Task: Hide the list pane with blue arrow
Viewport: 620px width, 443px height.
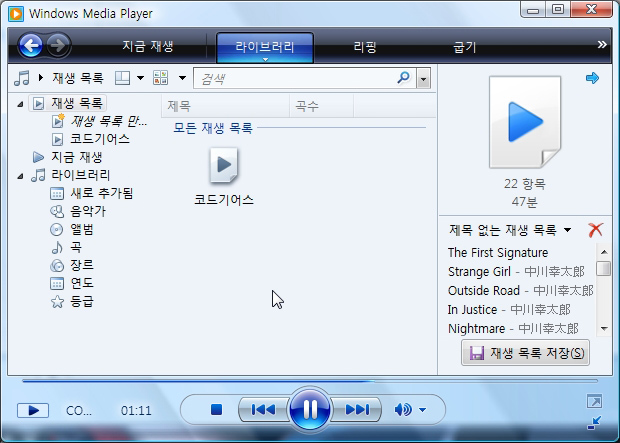Action: point(592,78)
